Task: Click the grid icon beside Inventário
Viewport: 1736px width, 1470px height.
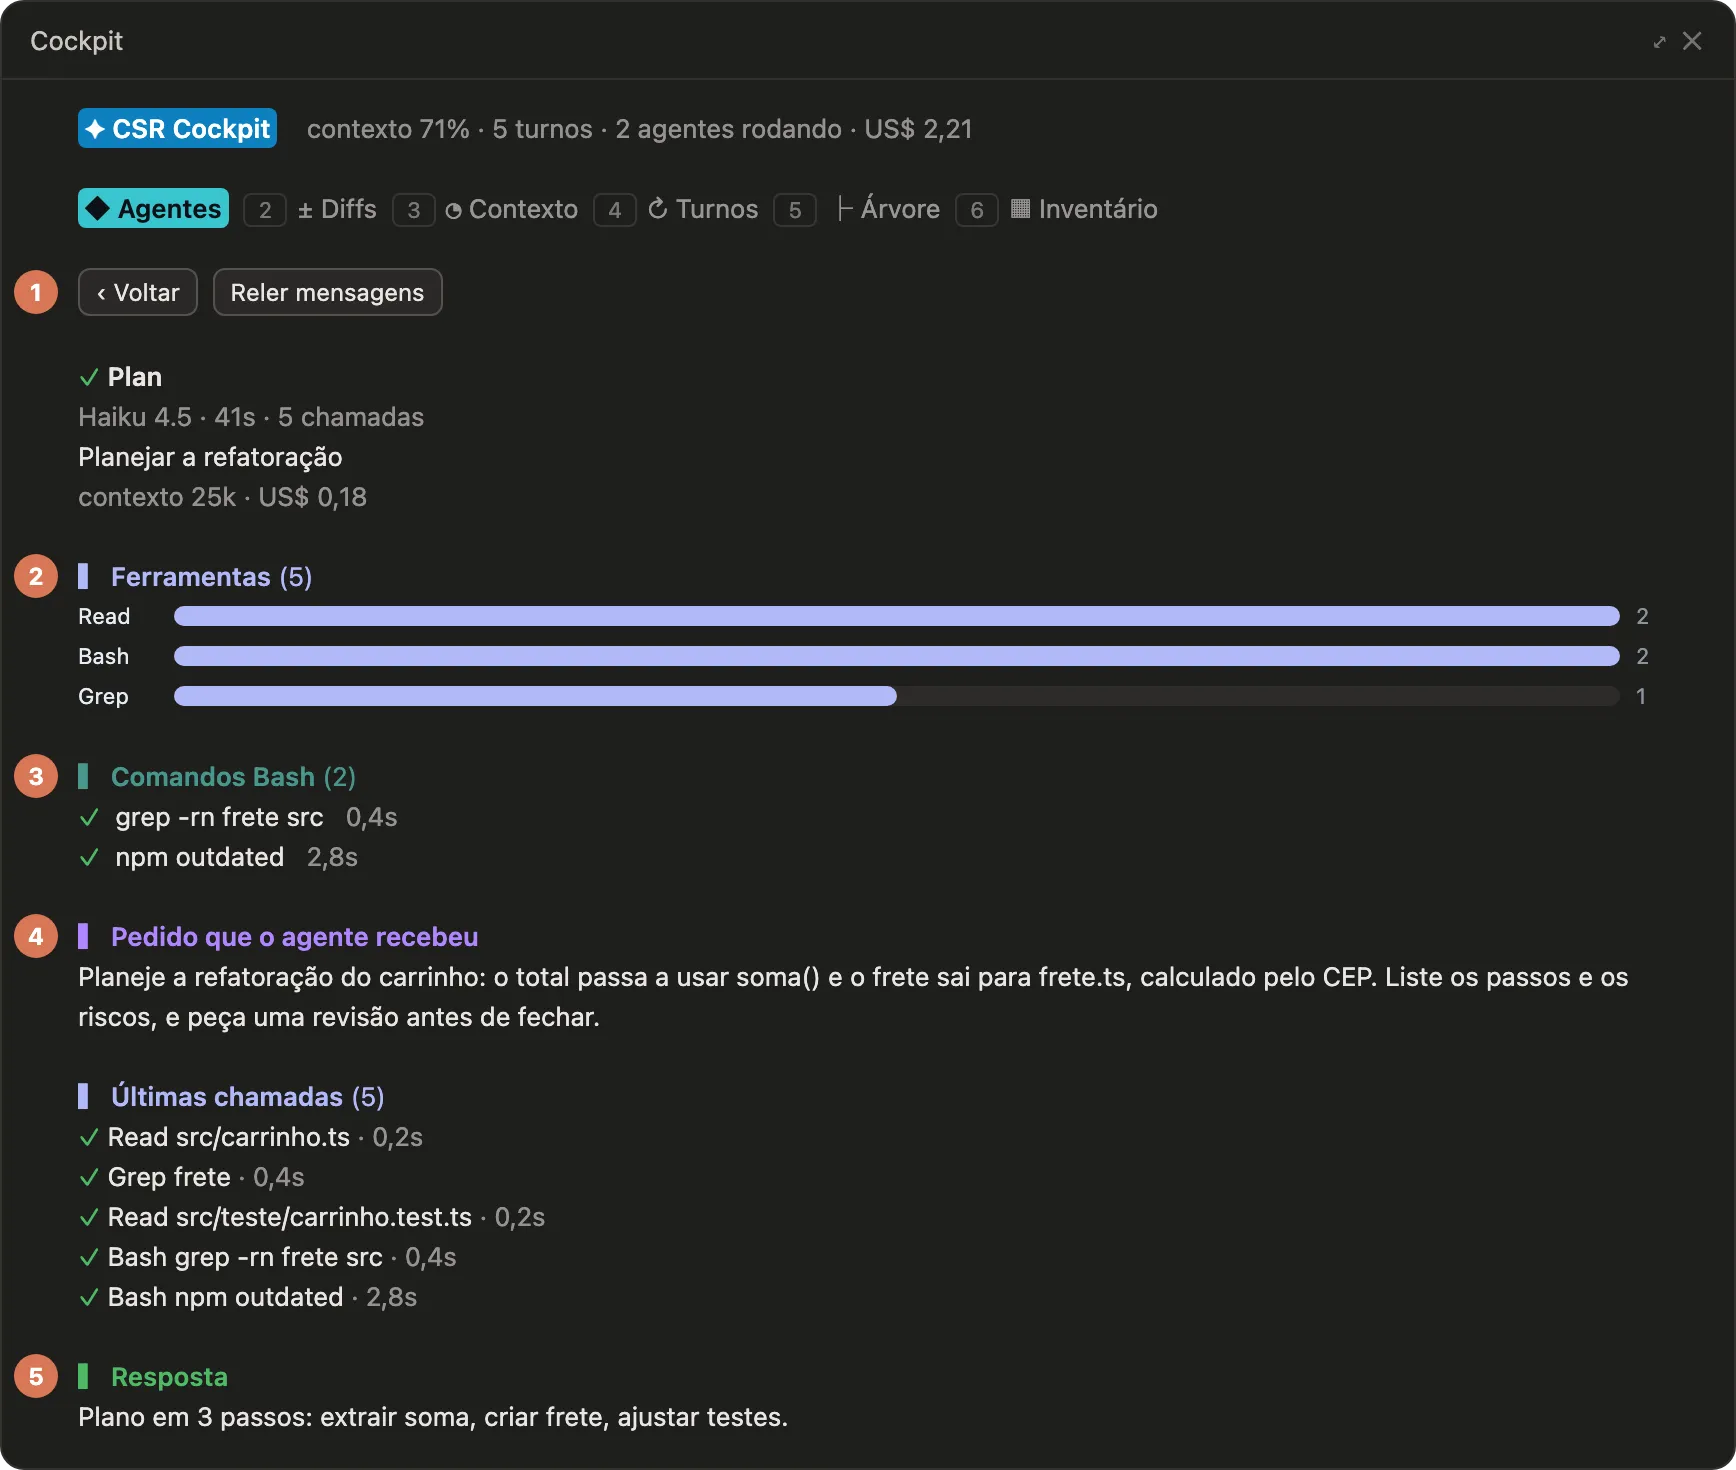Action: [1020, 208]
